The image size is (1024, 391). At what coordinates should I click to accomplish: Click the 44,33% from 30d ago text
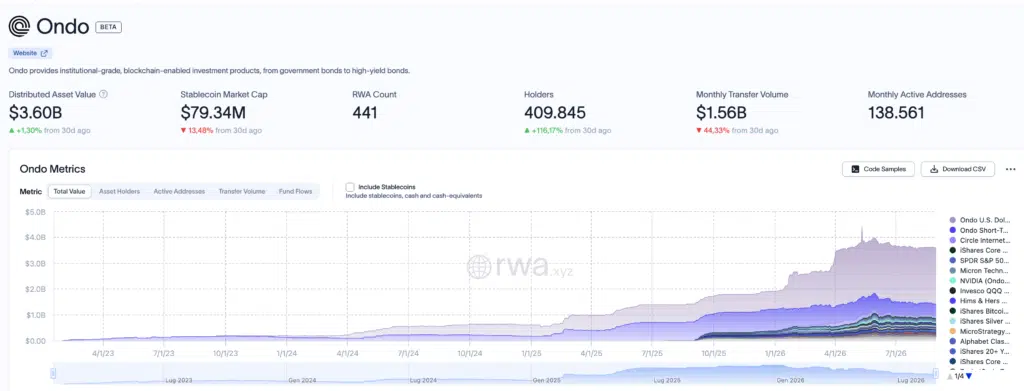click(741, 131)
